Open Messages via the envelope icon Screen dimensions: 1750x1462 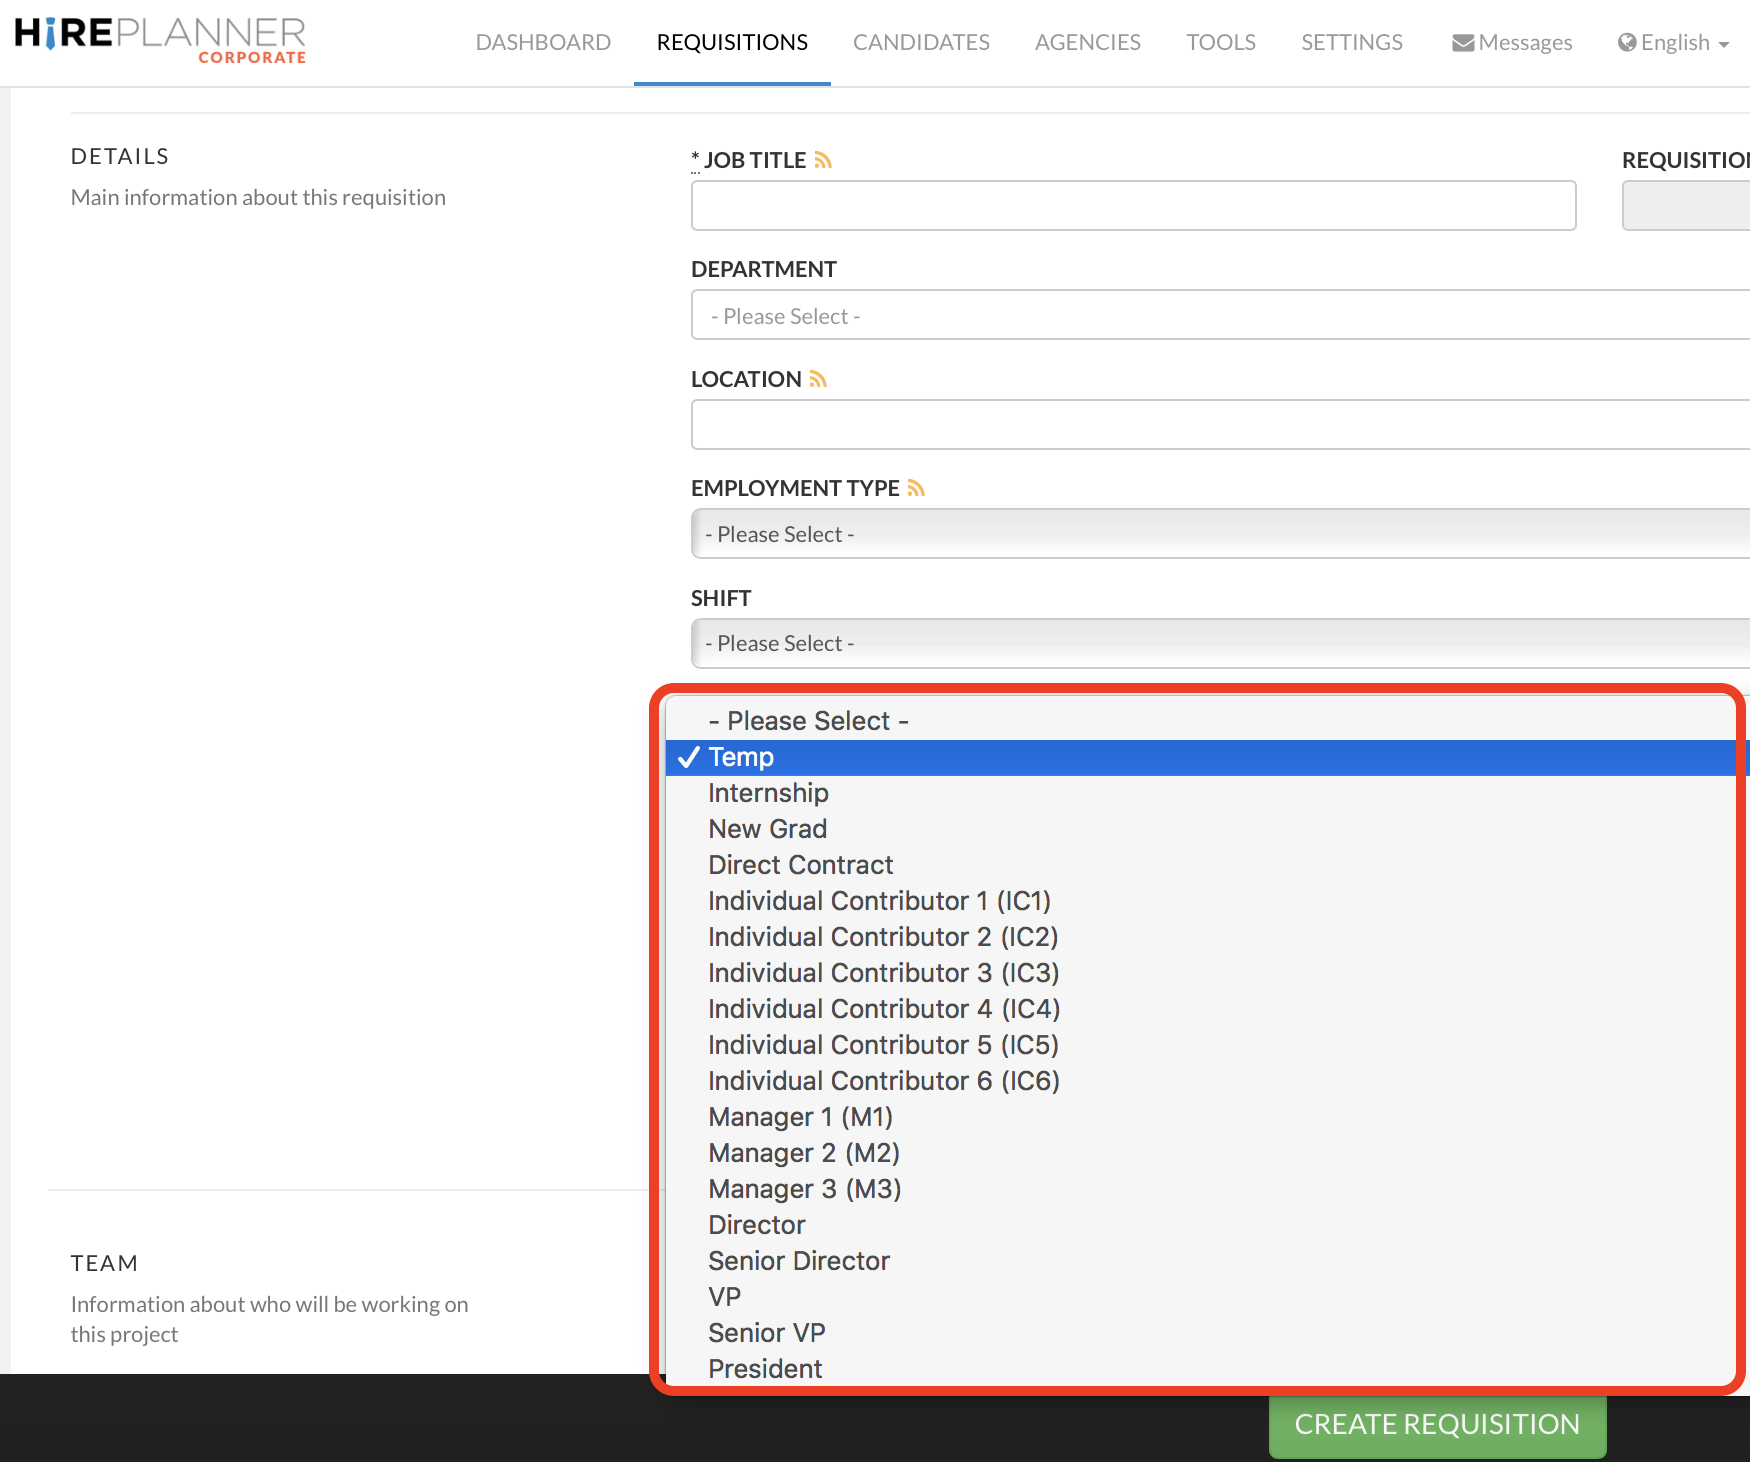(x=1463, y=43)
